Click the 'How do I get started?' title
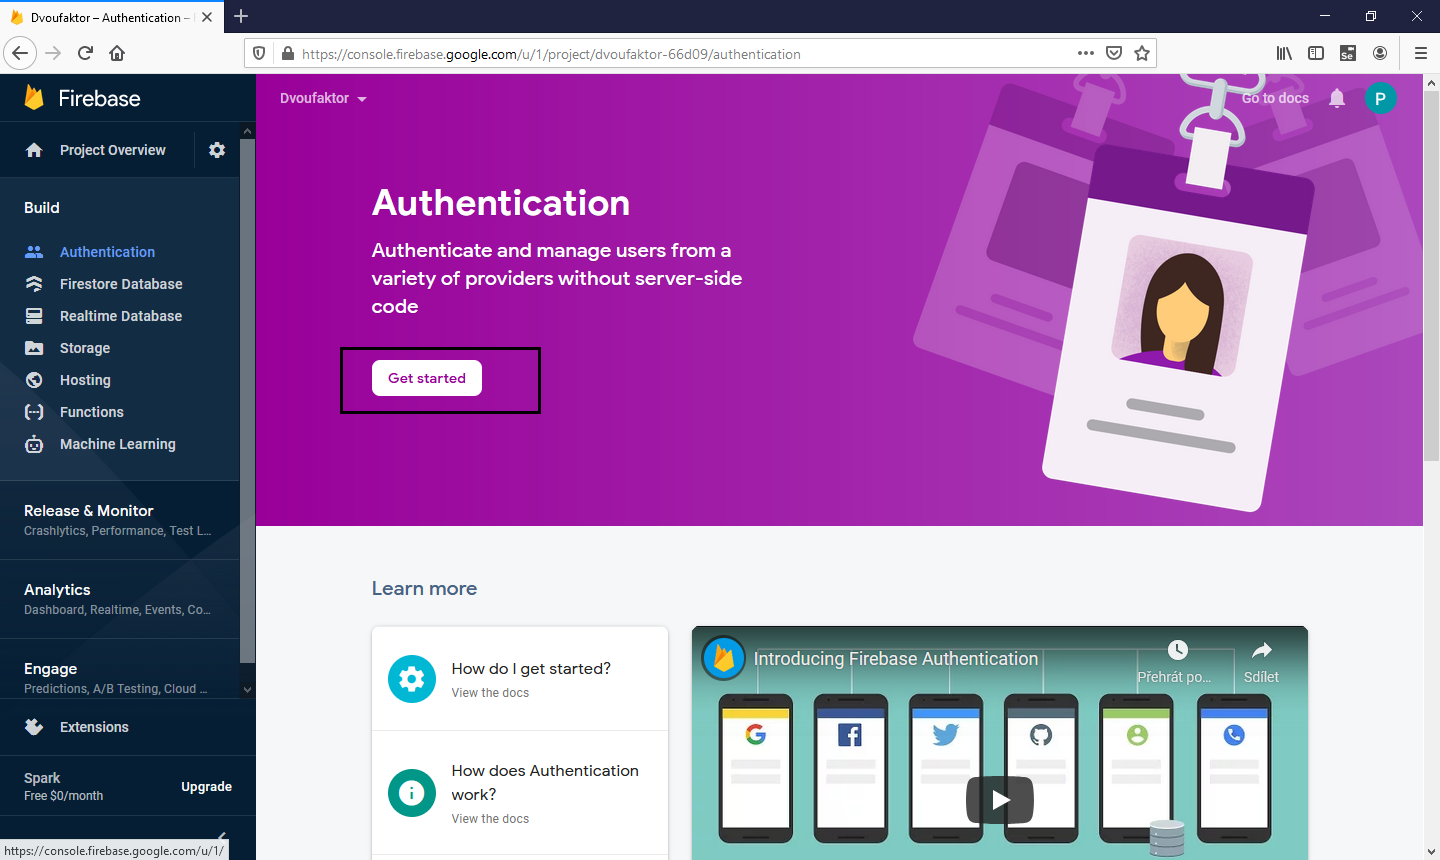Image resolution: width=1440 pixels, height=860 pixels. click(531, 669)
